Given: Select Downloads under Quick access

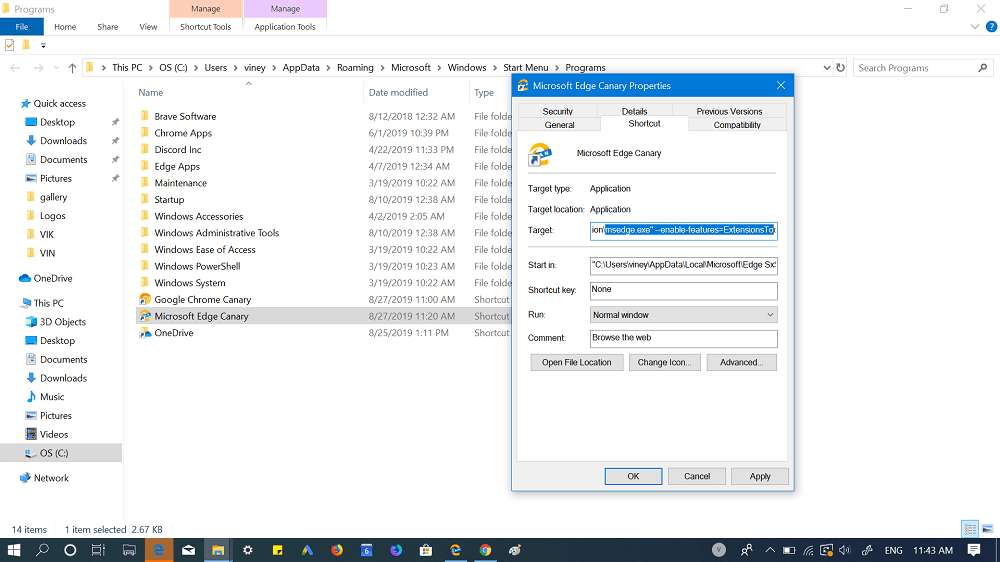Looking at the screenshot, I should pos(63,140).
